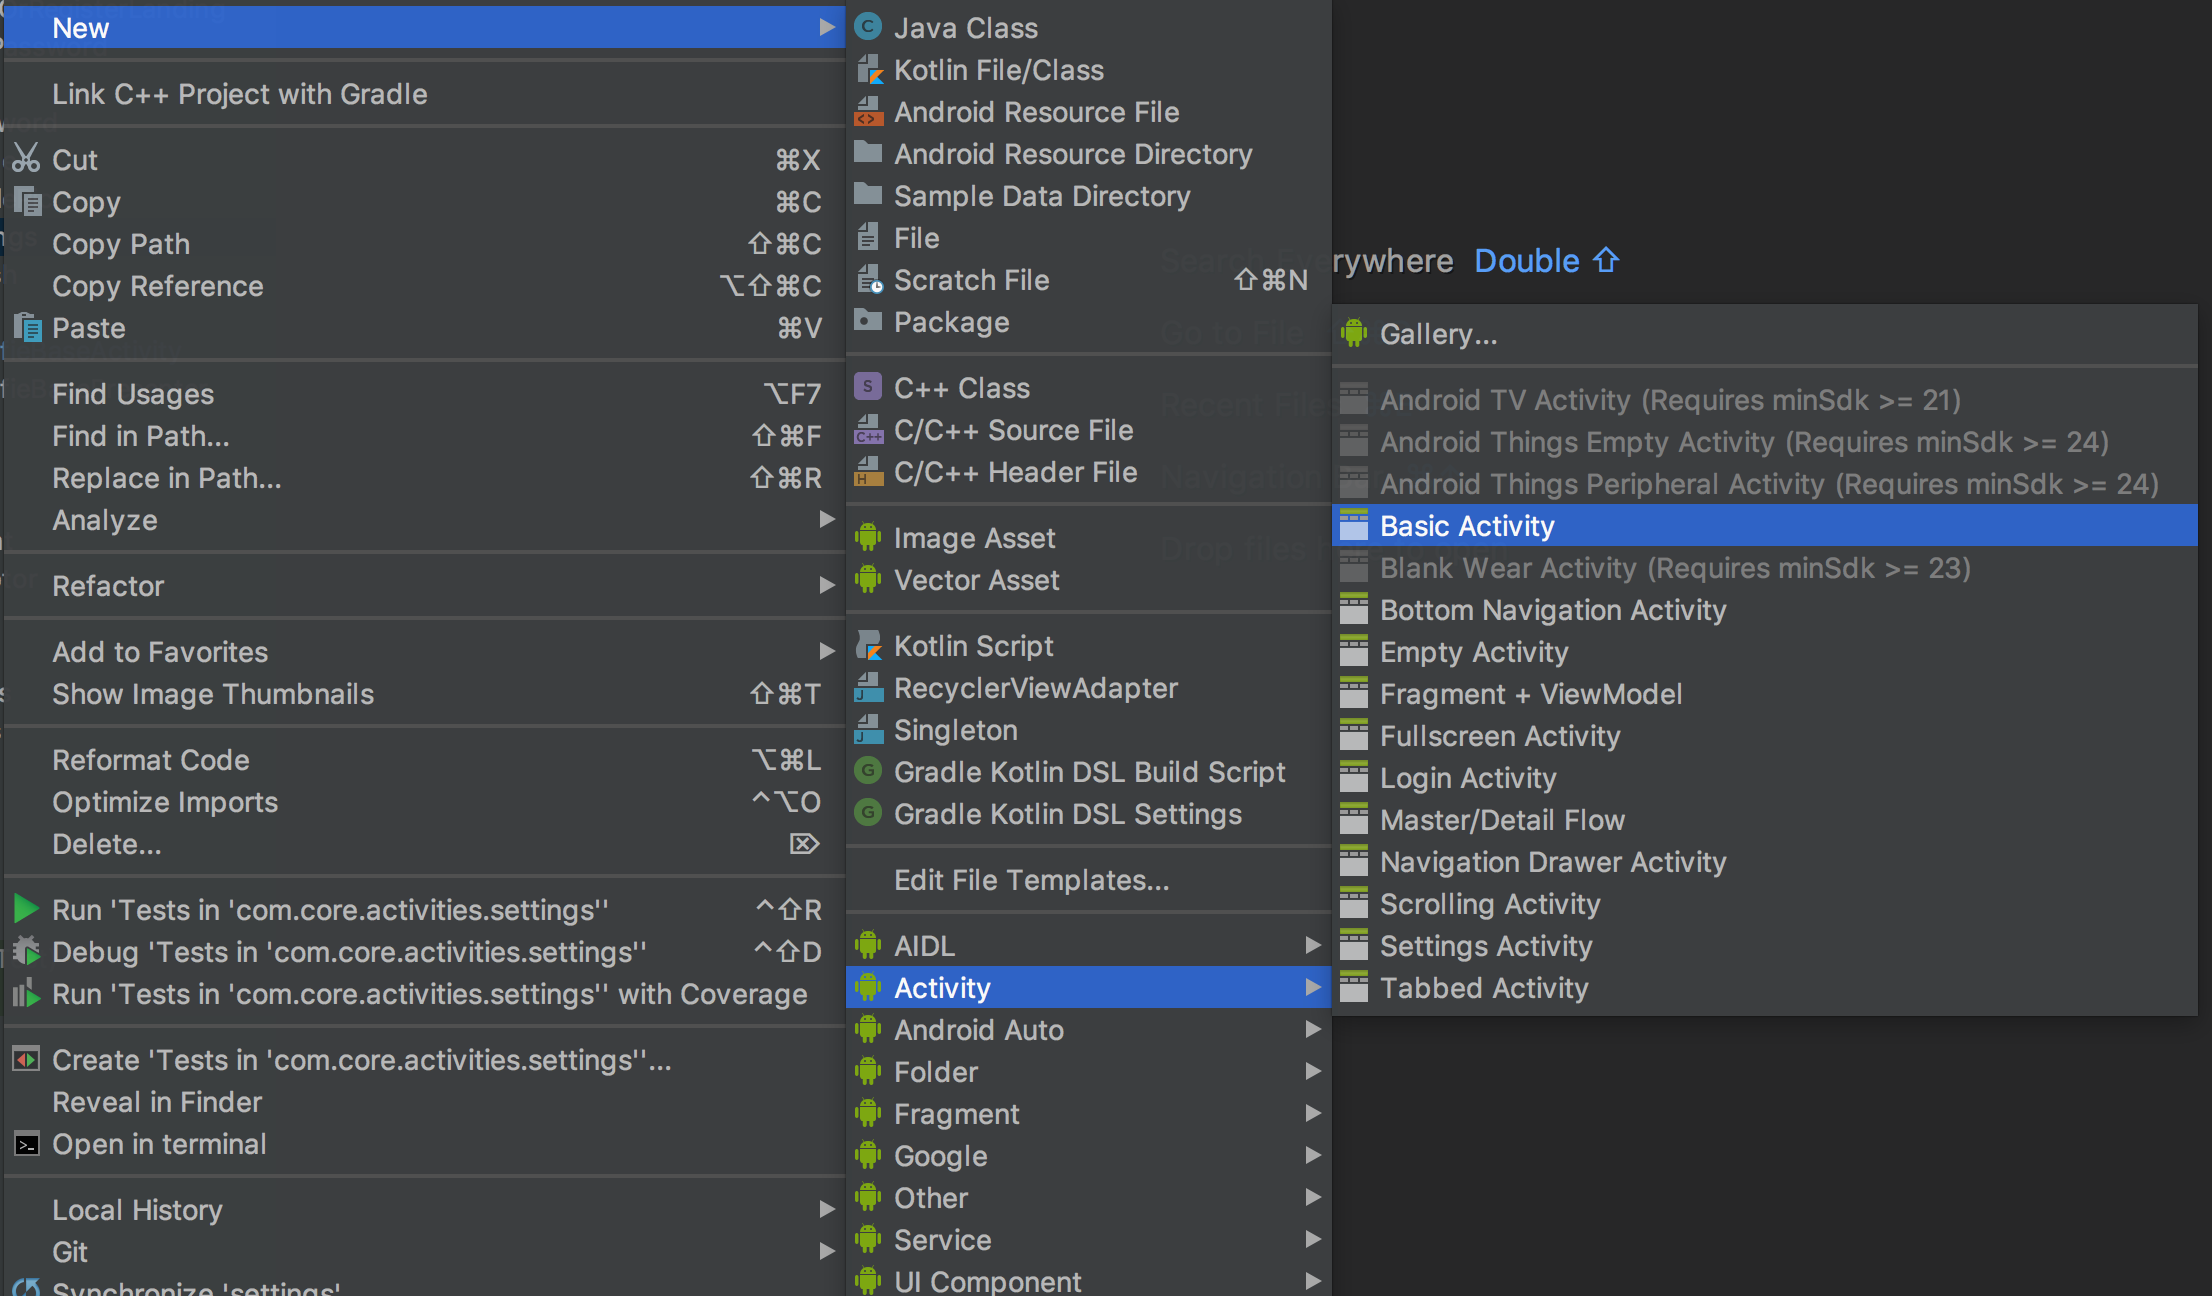Click the Gallery android icon
The image size is (2212, 1296).
coord(1354,333)
